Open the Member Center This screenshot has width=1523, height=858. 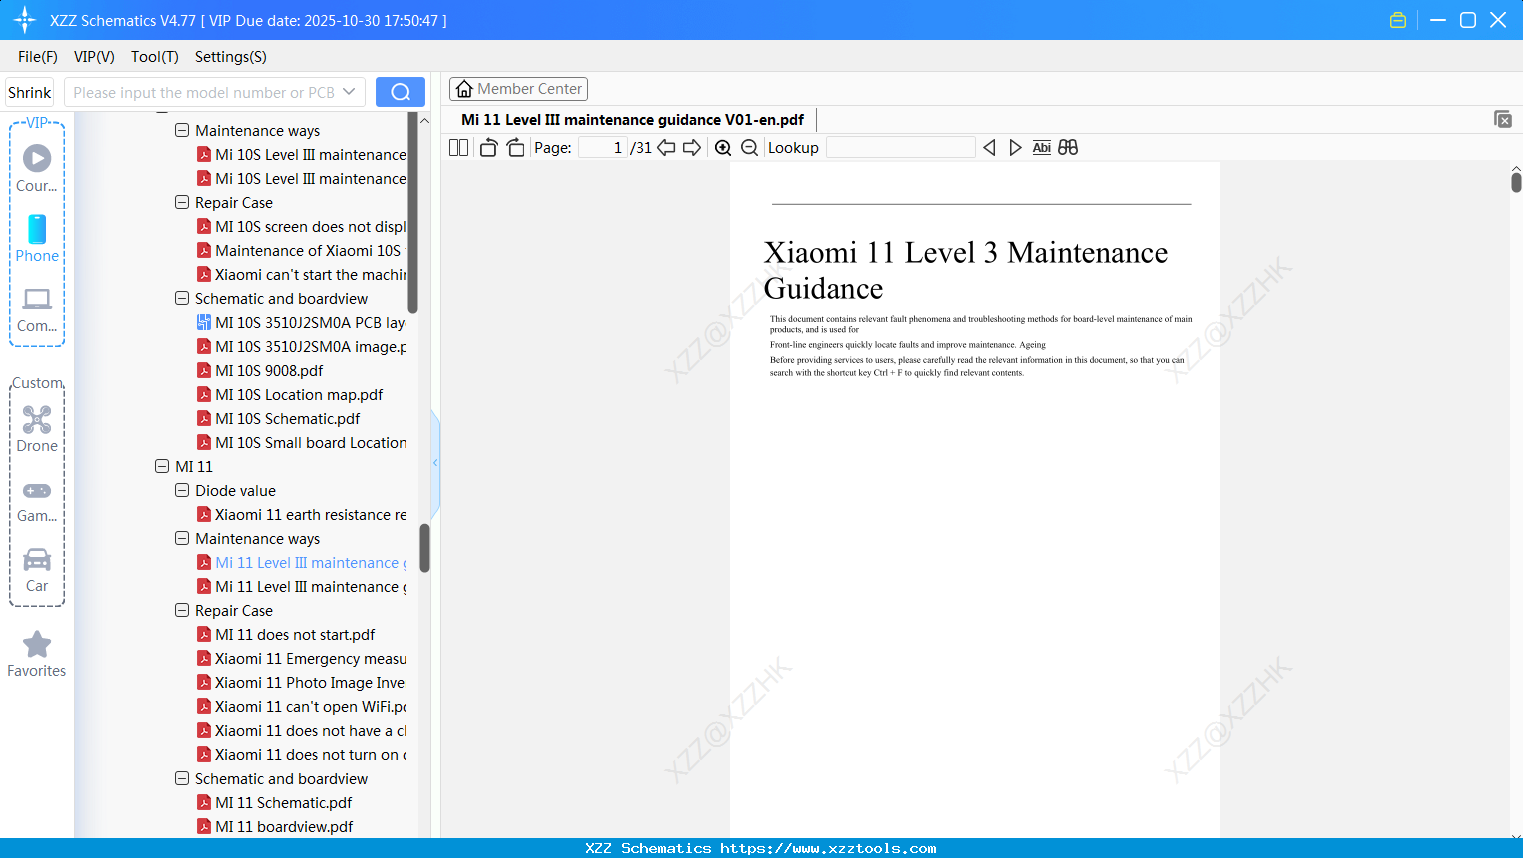click(518, 88)
